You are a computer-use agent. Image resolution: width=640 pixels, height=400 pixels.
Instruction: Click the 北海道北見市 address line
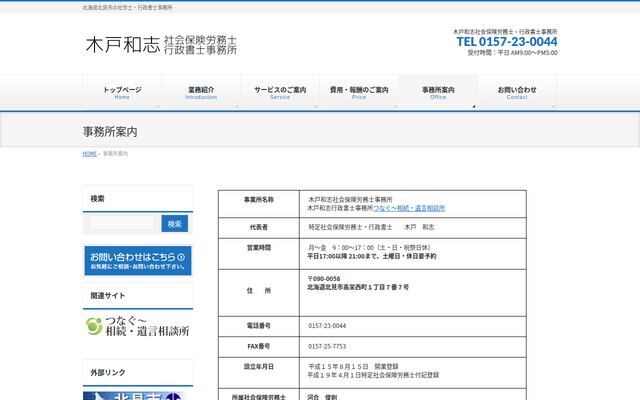point(358,287)
